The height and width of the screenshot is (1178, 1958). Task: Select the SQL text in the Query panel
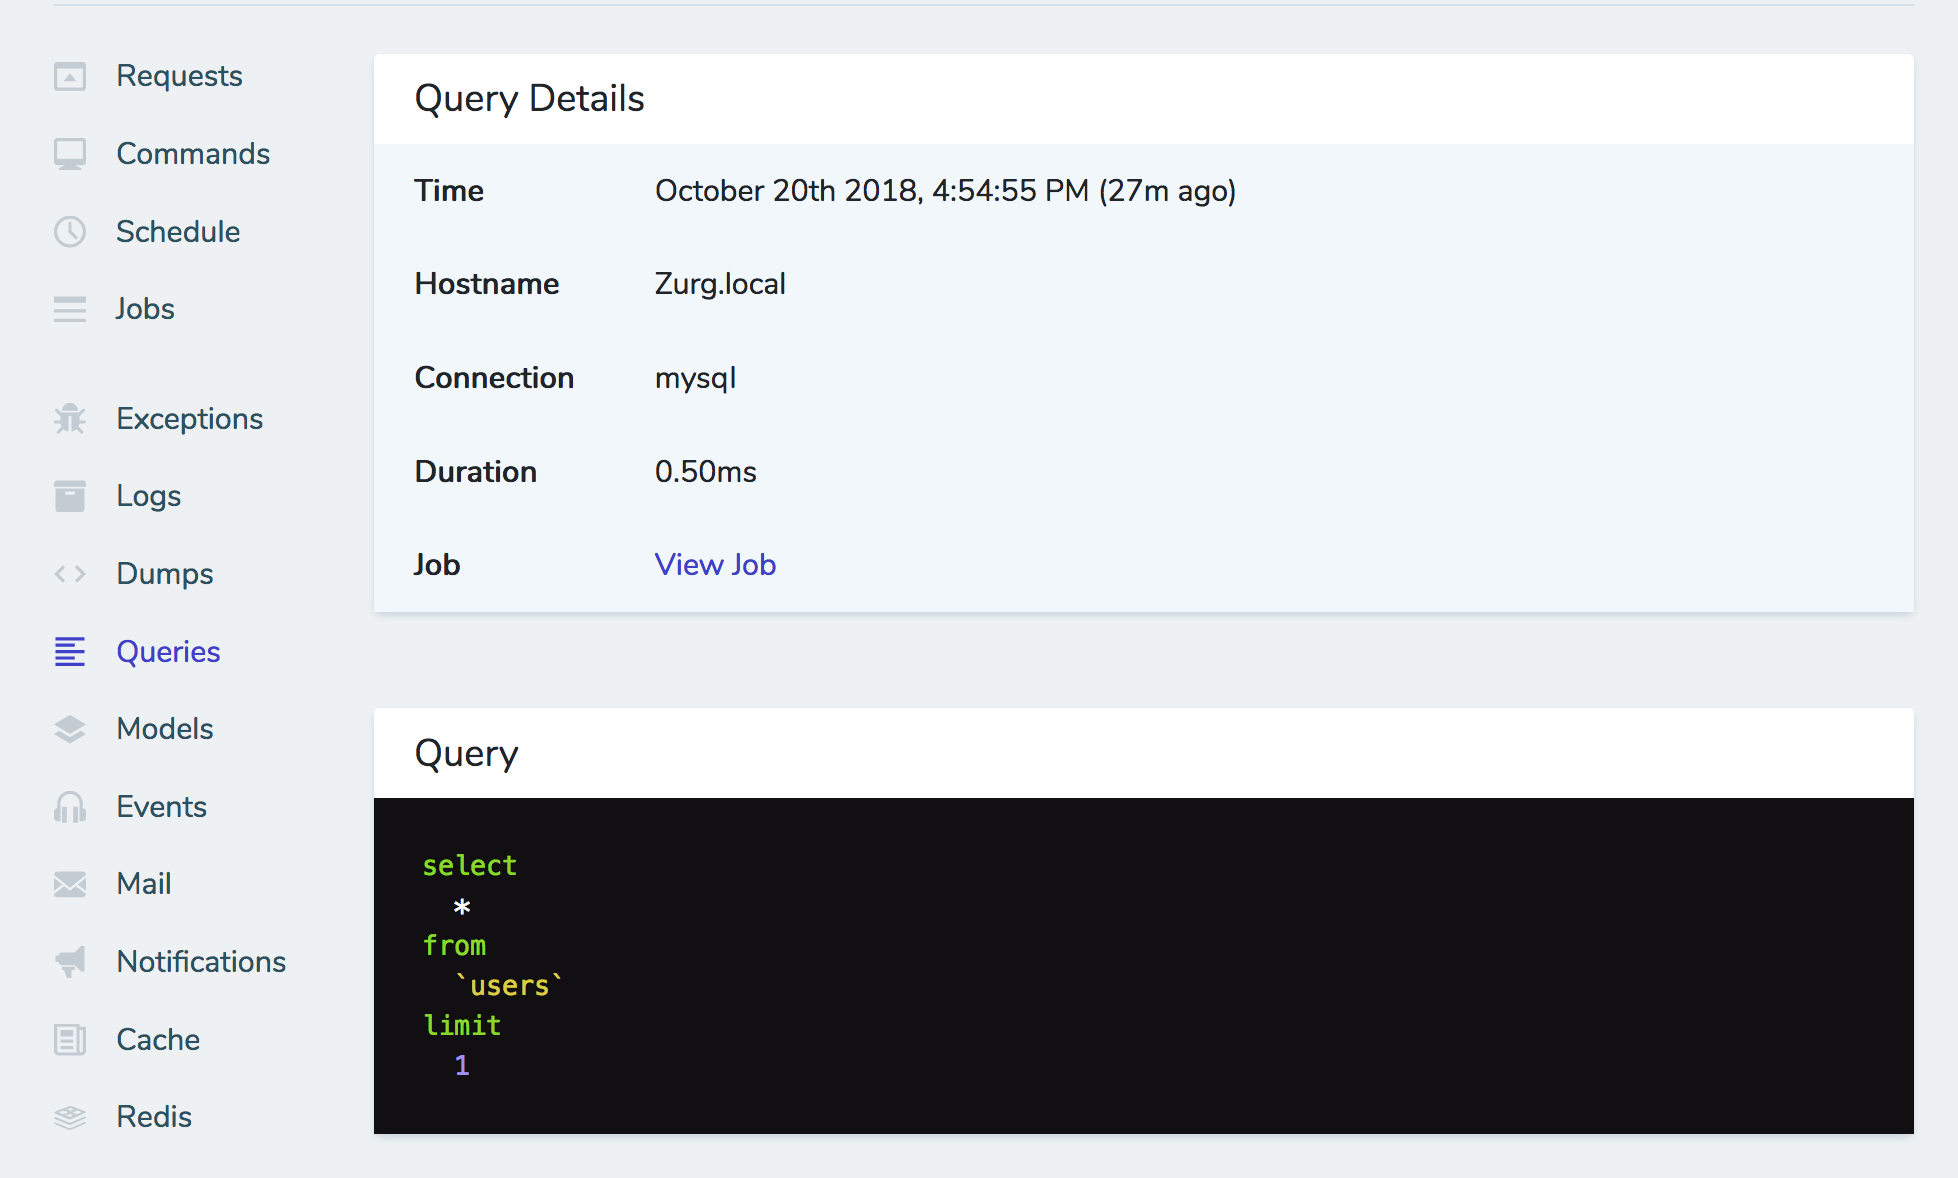click(x=490, y=963)
